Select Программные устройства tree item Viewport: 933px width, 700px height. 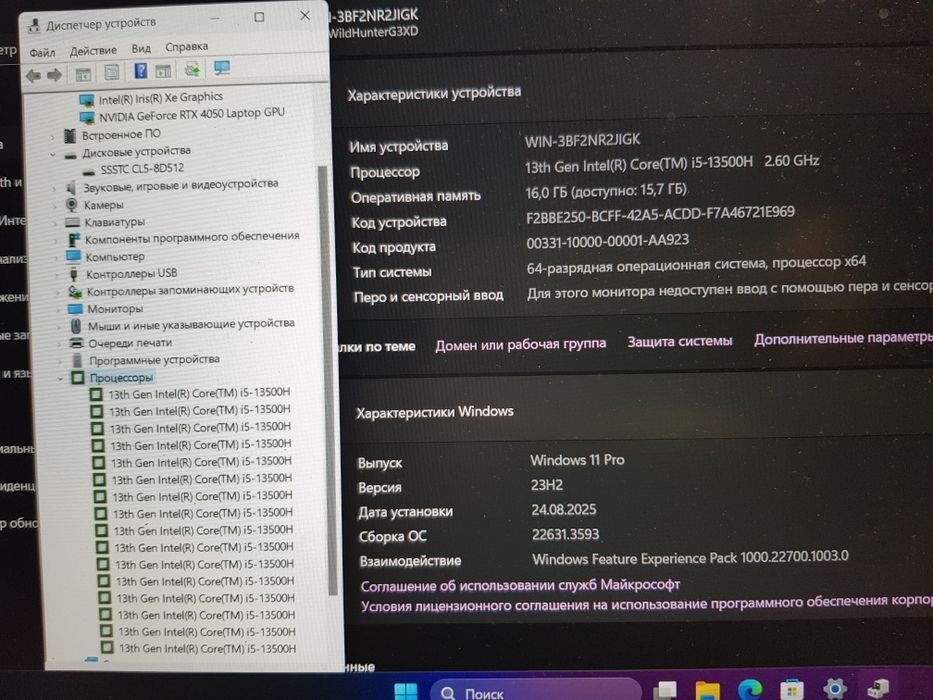[154, 360]
